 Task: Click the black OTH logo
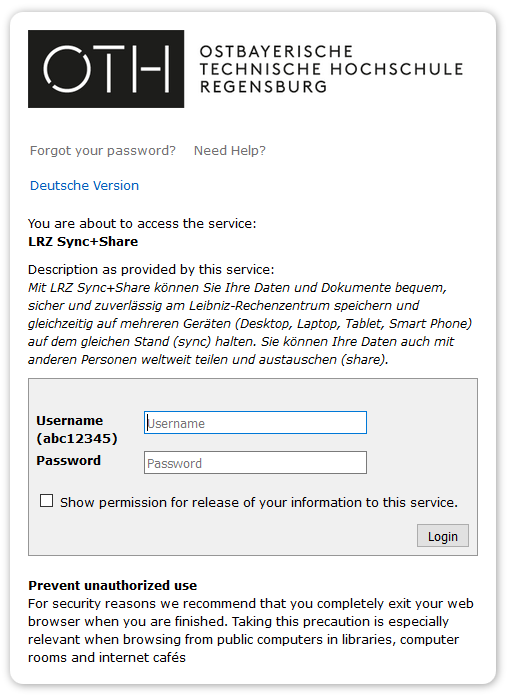[106, 69]
